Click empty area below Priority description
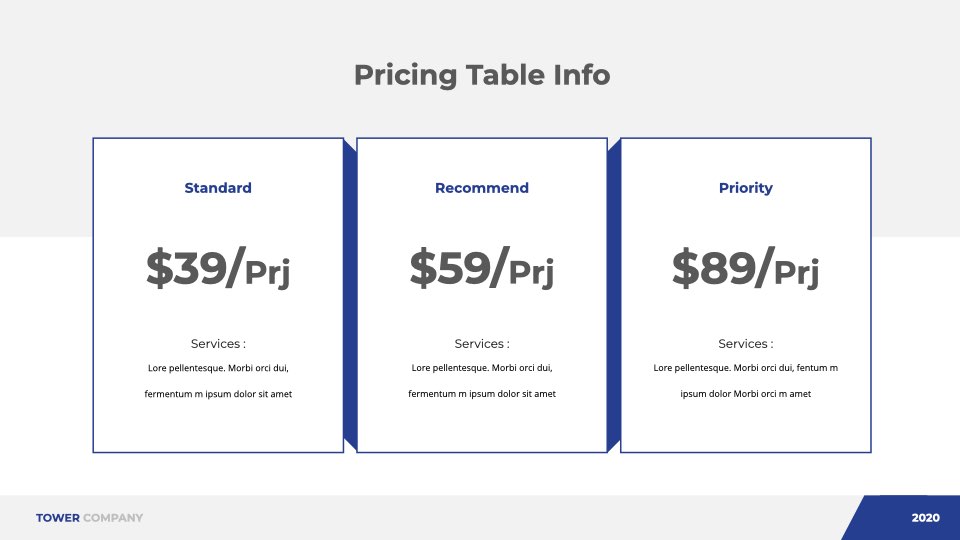Screen dimensions: 960x540 tap(746, 427)
